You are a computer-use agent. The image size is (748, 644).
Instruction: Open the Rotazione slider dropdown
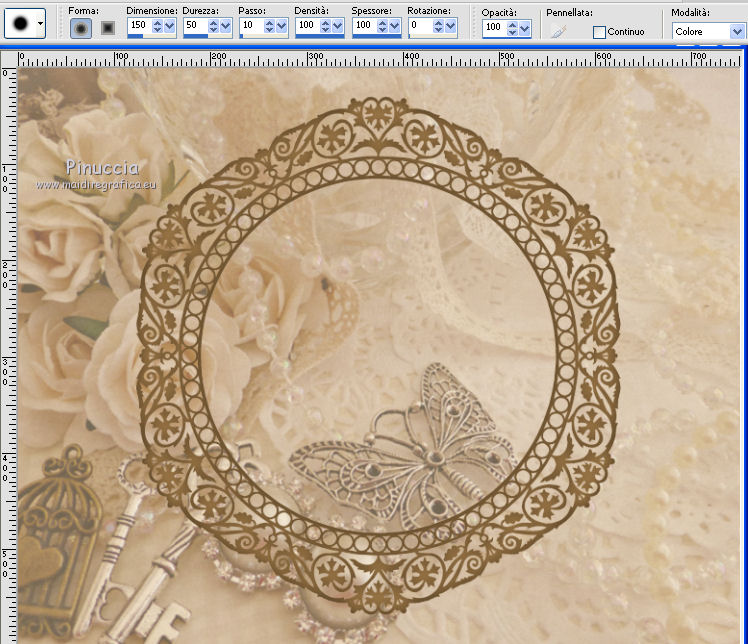tap(450, 26)
